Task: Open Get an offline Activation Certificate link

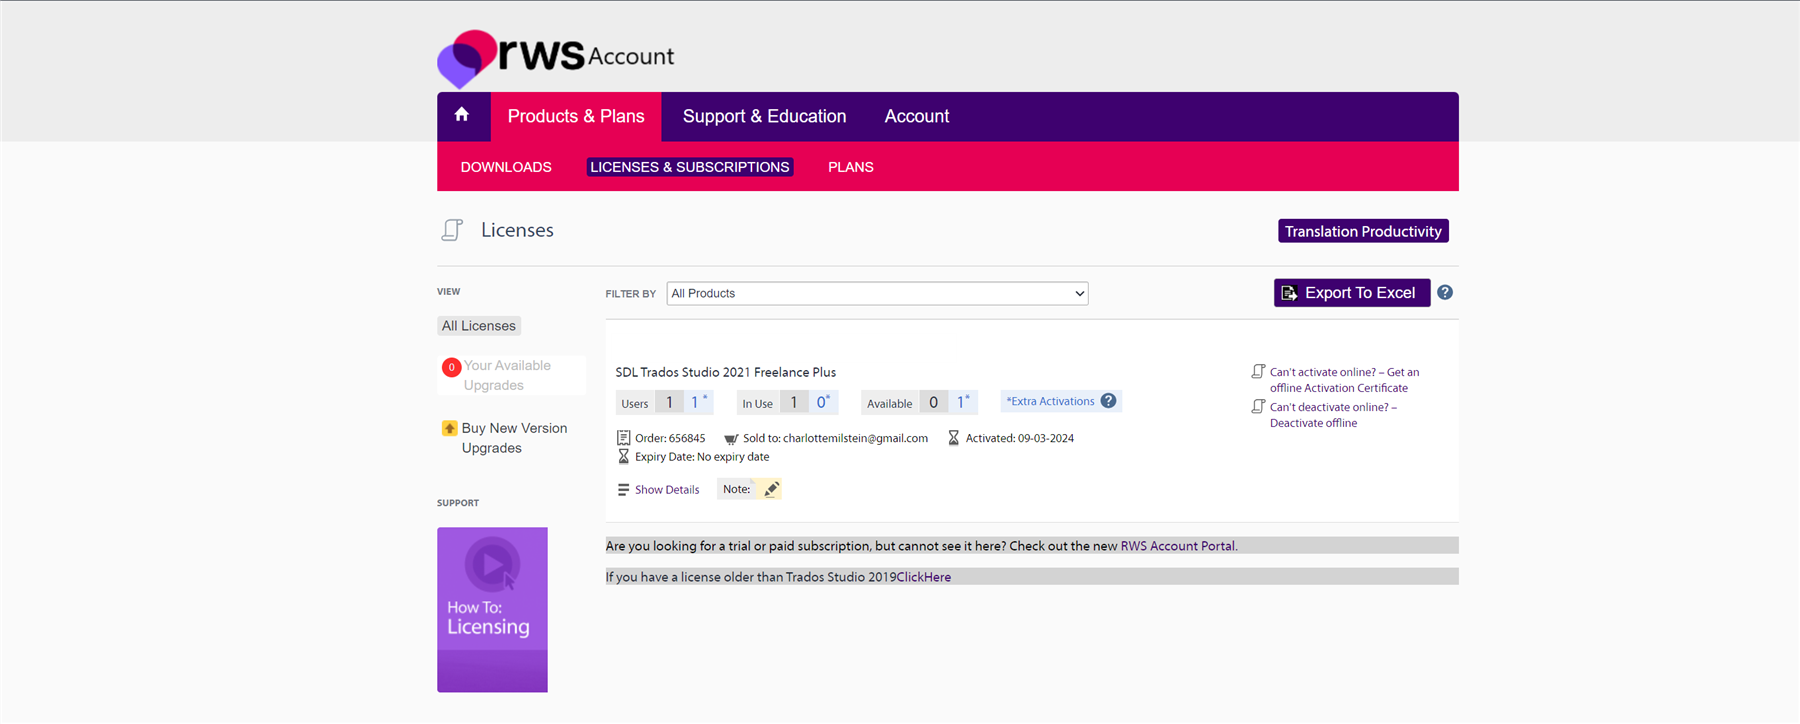Action: click(x=1344, y=380)
